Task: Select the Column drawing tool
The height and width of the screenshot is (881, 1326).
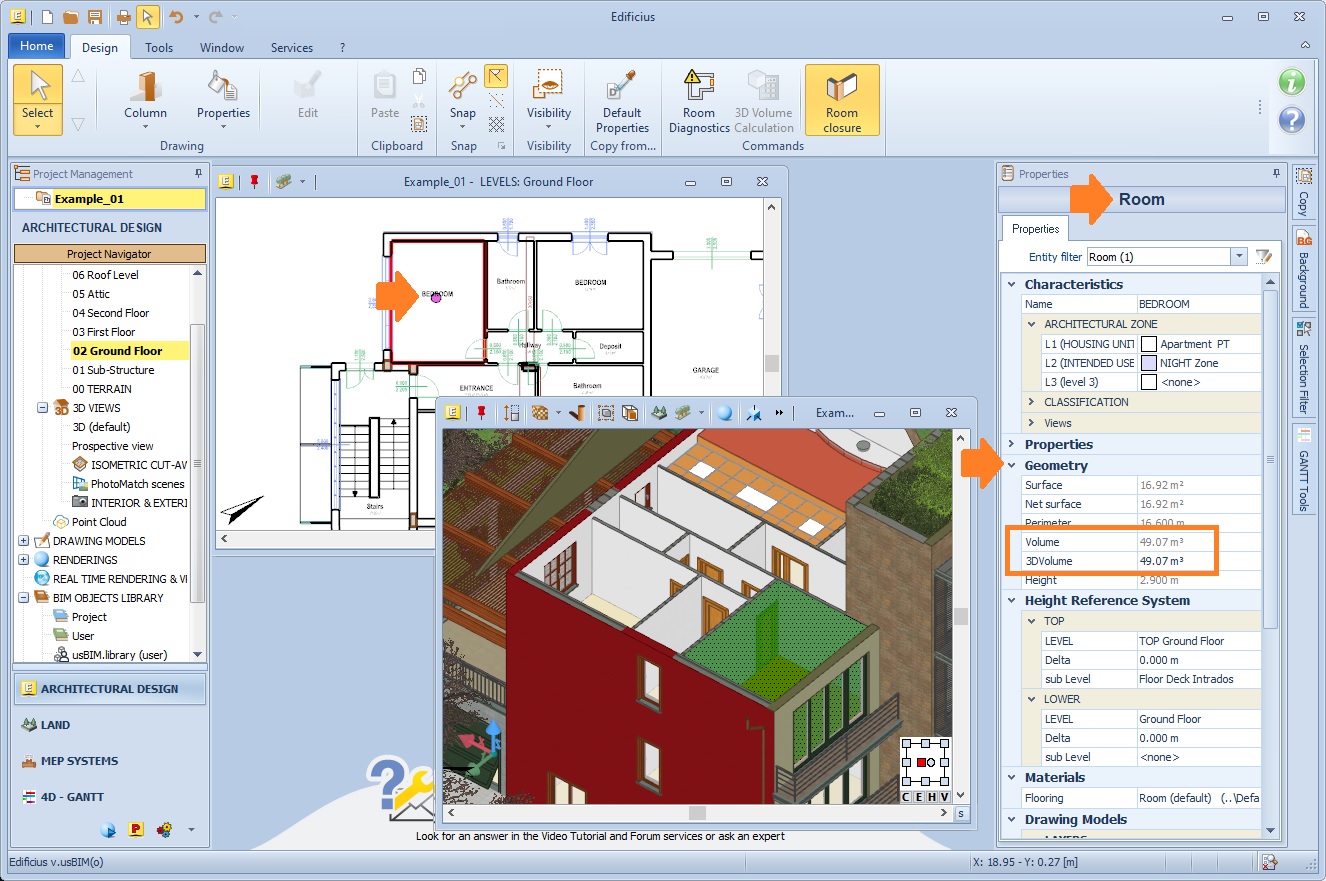Action: point(146,87)
